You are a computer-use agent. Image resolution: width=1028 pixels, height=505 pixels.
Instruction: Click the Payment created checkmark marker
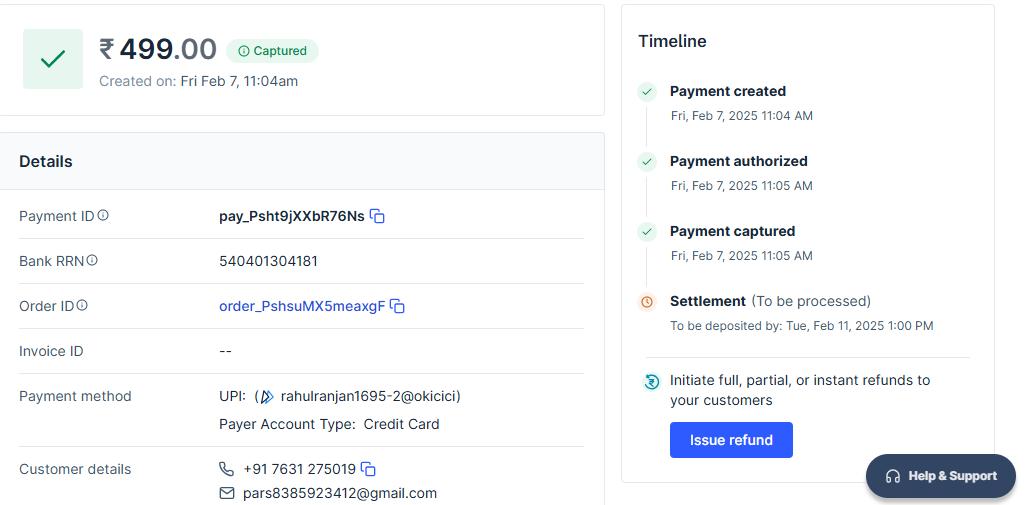coord(647,92)
